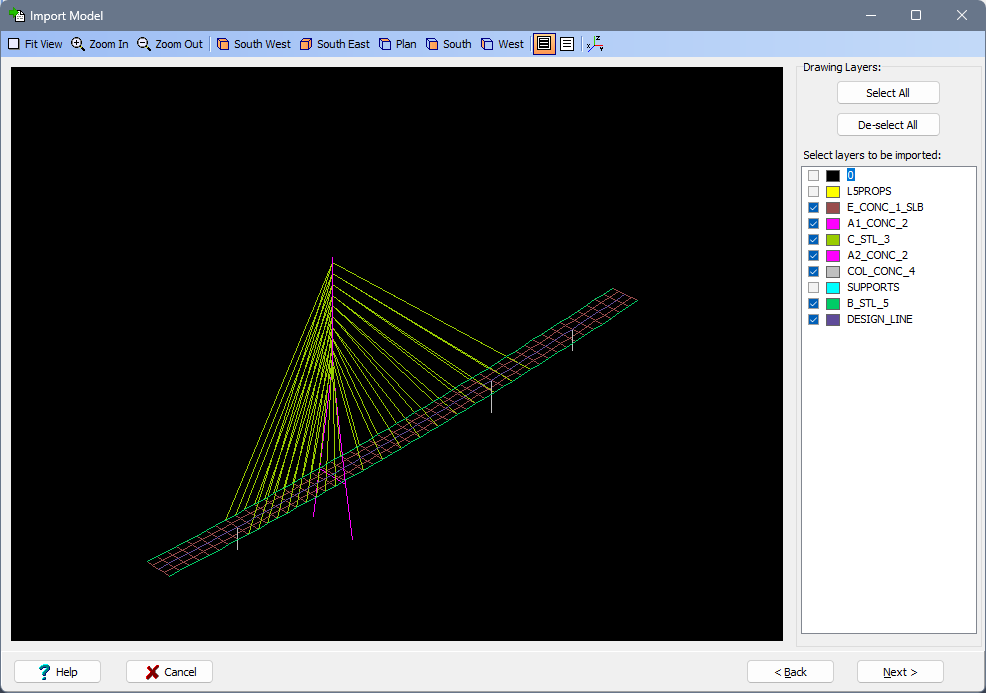
Task: Uncheck the COL_CONC_4 layer
Action: click(813, 271)
